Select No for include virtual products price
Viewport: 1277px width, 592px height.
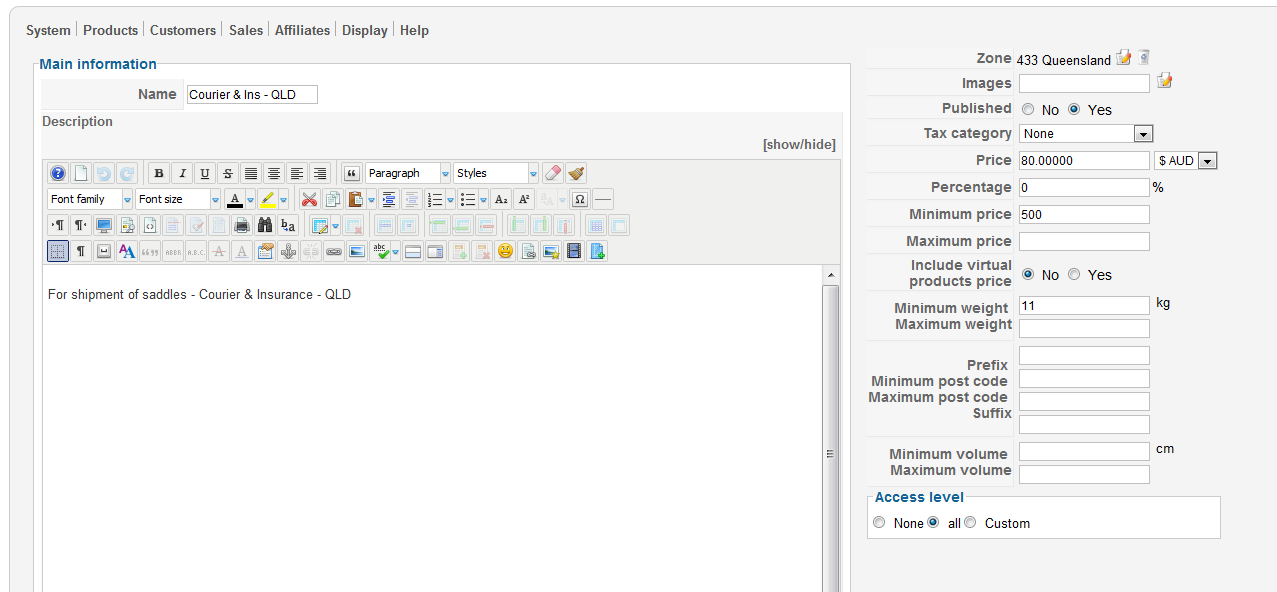(1029, 274)
